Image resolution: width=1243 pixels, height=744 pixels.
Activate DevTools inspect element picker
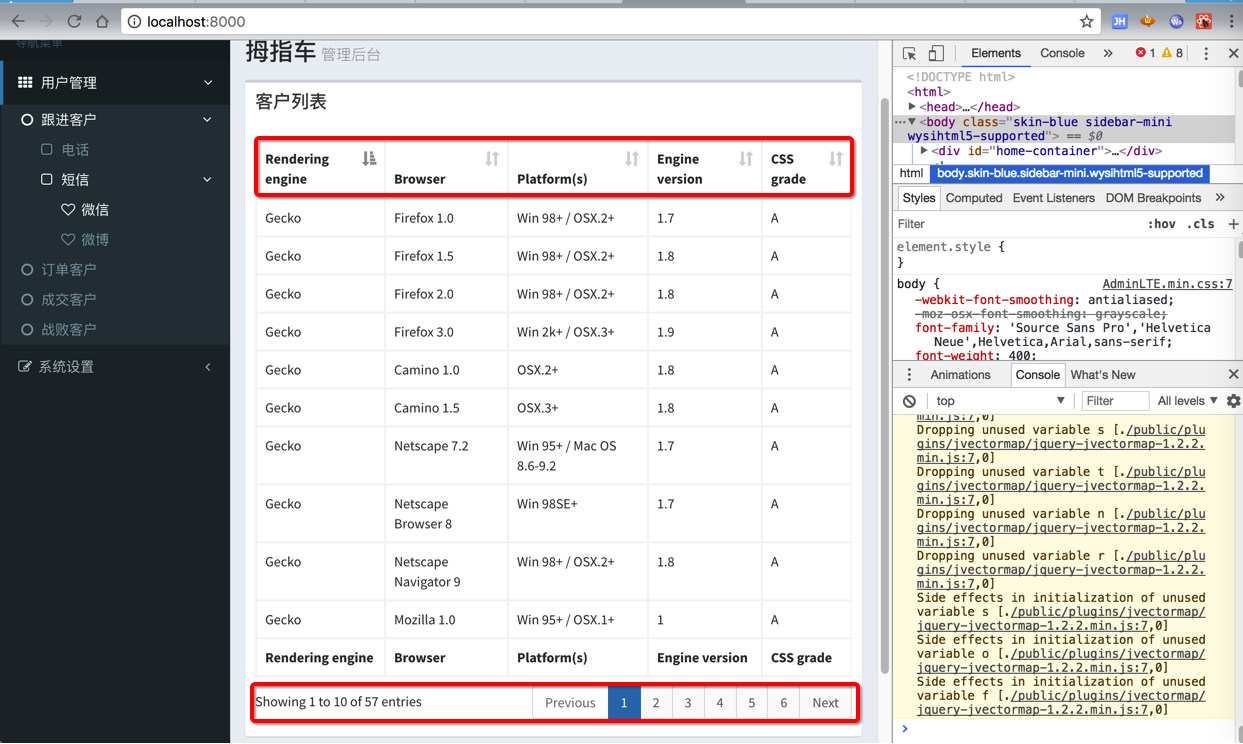909,53
